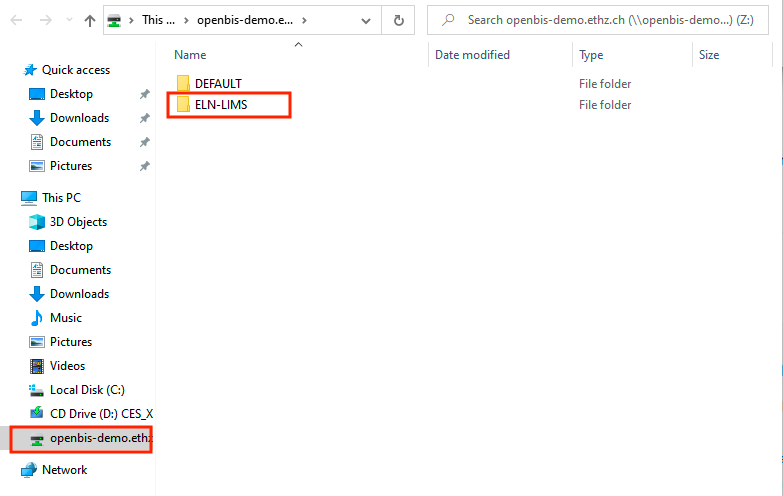Click the CD Drive (D:) disc icon
The width and height of the screenshot is (783, 496).
tap(37, 413)
